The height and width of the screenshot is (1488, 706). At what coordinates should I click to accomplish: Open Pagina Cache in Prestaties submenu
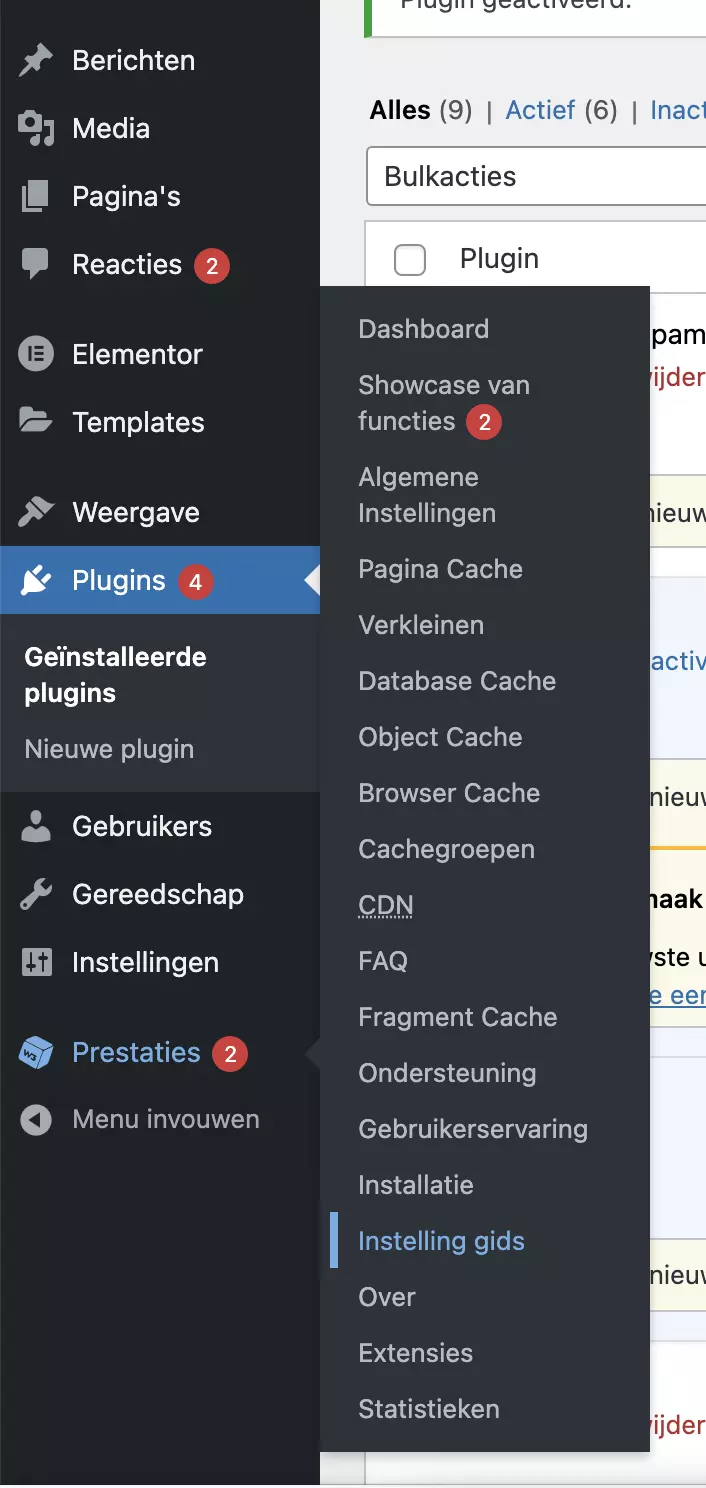tap(441, 569)
